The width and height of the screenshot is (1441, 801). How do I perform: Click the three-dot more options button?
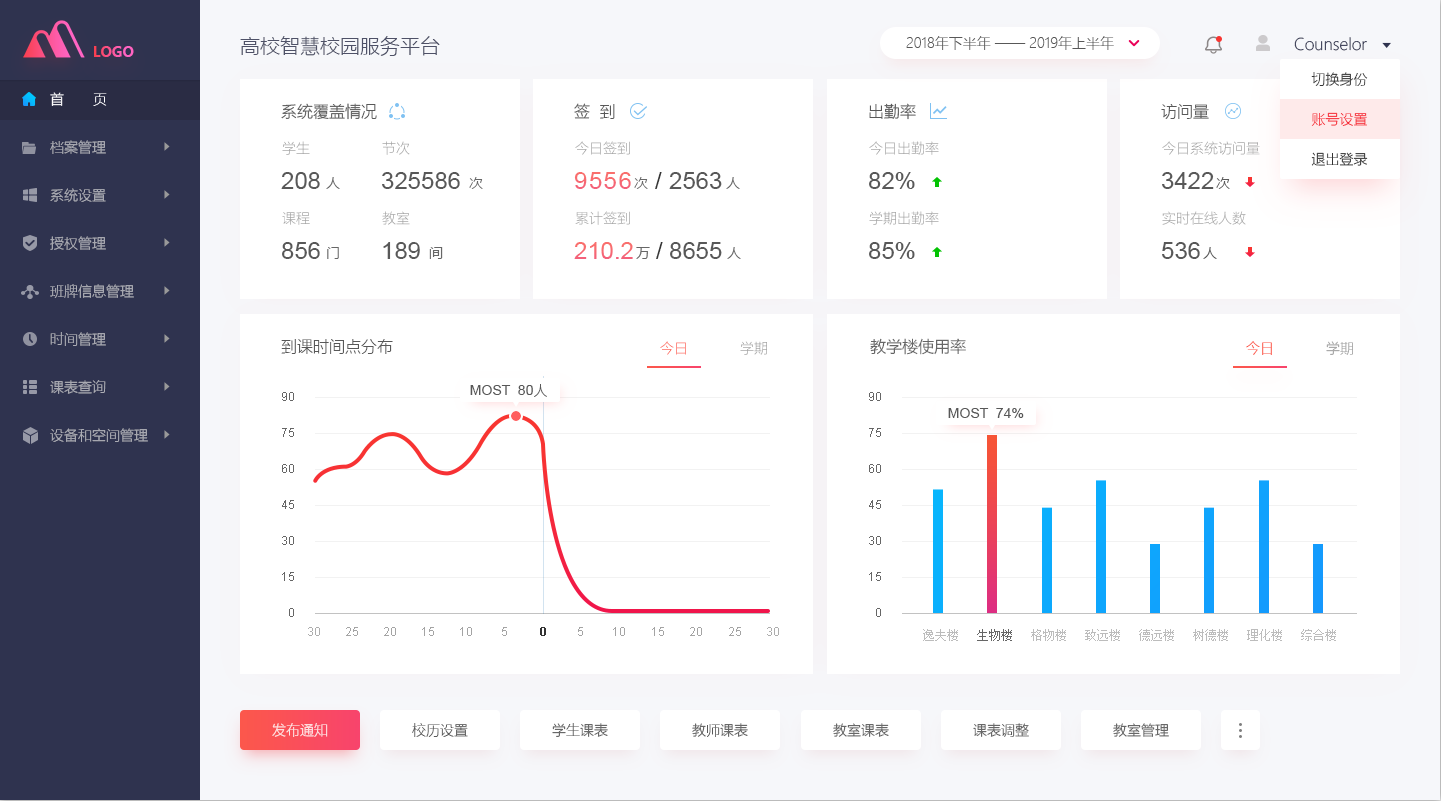[x=1240, y=730]
